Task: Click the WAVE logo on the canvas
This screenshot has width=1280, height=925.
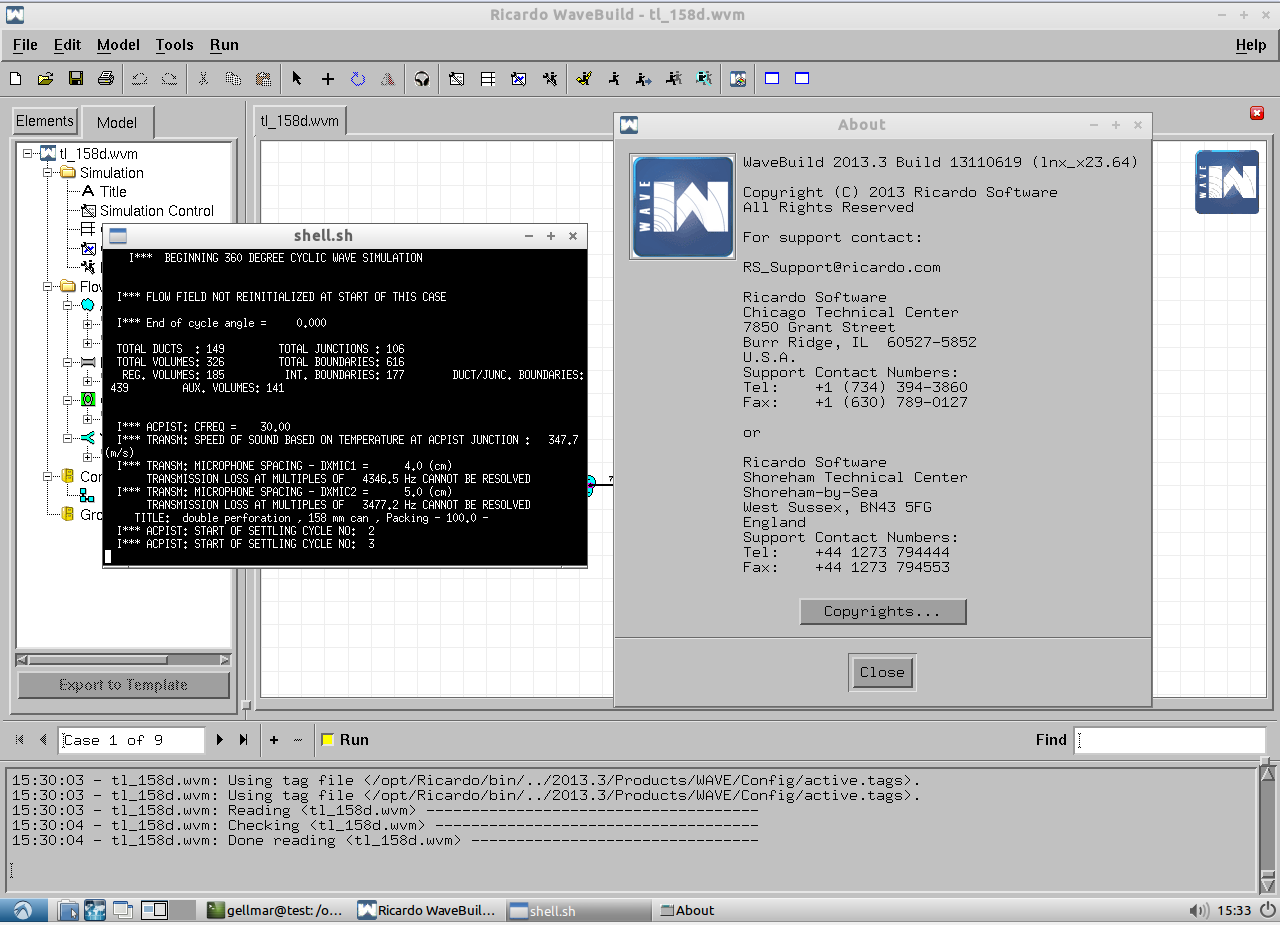Action: [x=1227, y=181]
